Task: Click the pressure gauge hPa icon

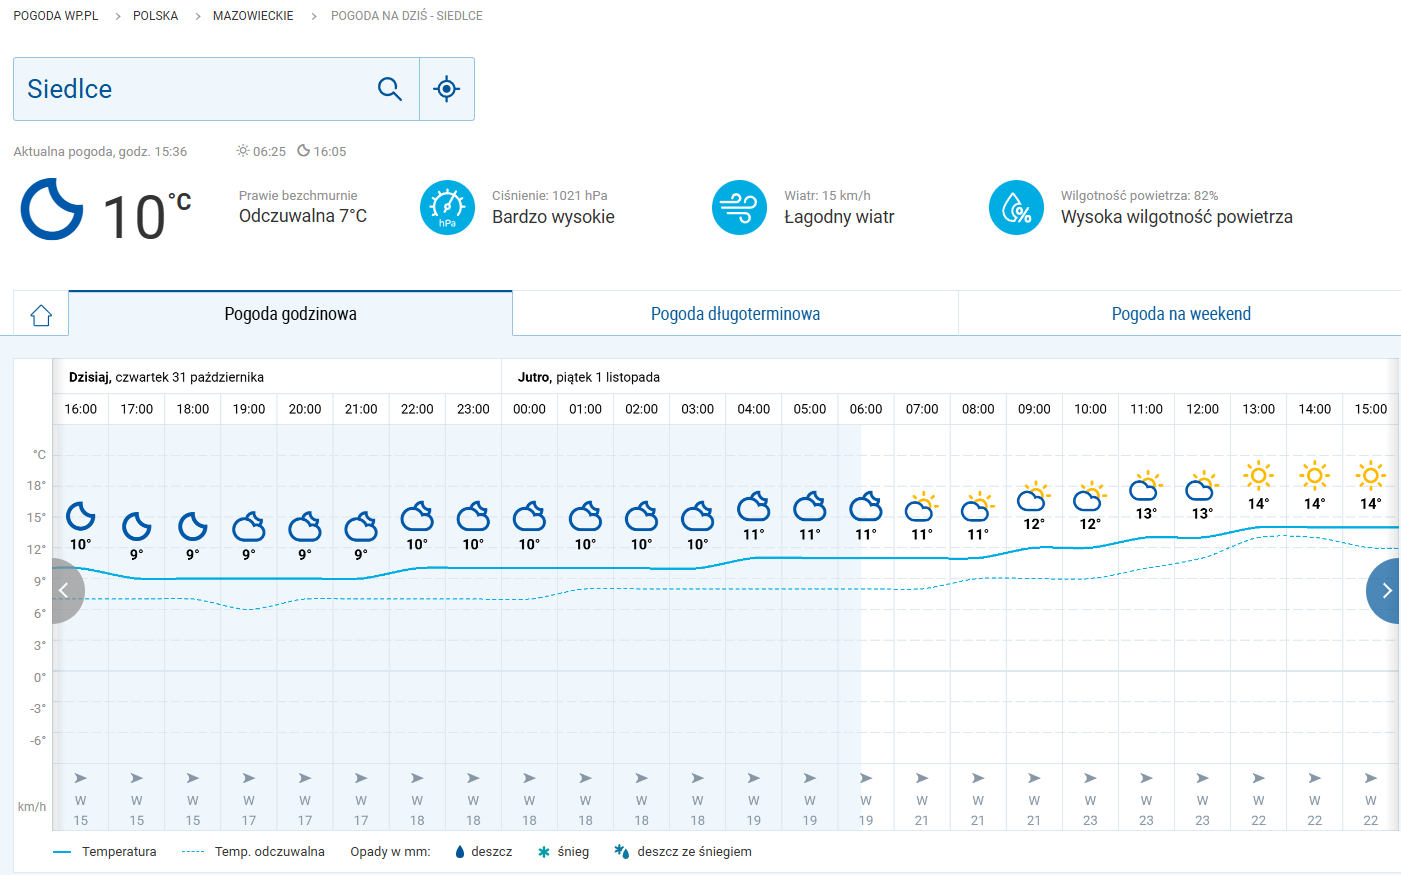Action: click(x=447, y=208)
